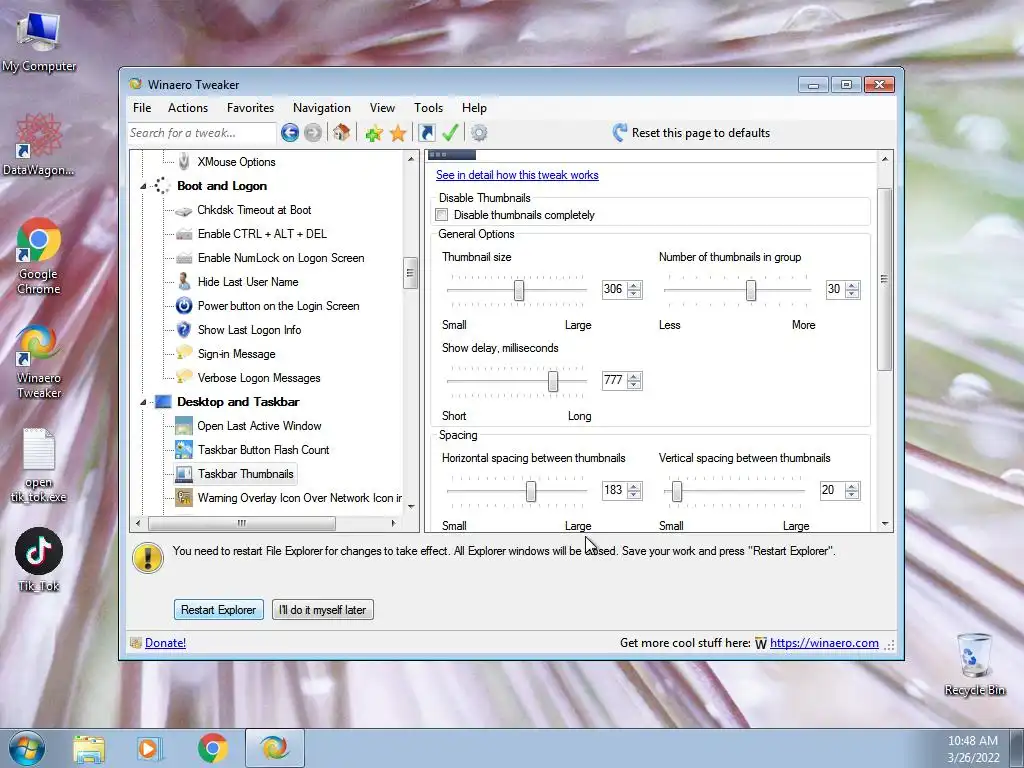The width and height of the screenshot is (1024, 768).
Task: Click Open Last Active Window icon
Action: [x=184, y=426]
